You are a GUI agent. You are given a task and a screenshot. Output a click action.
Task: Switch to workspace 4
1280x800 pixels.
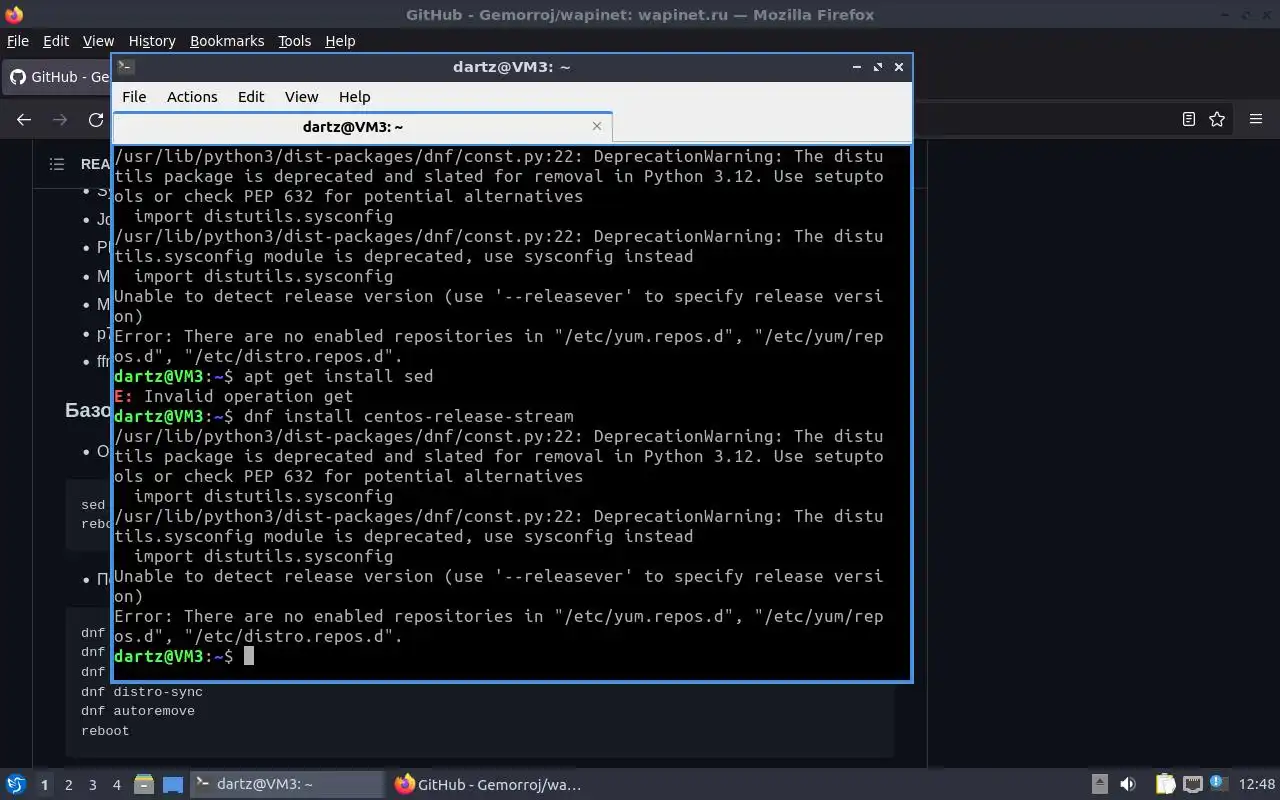point(116,785)
